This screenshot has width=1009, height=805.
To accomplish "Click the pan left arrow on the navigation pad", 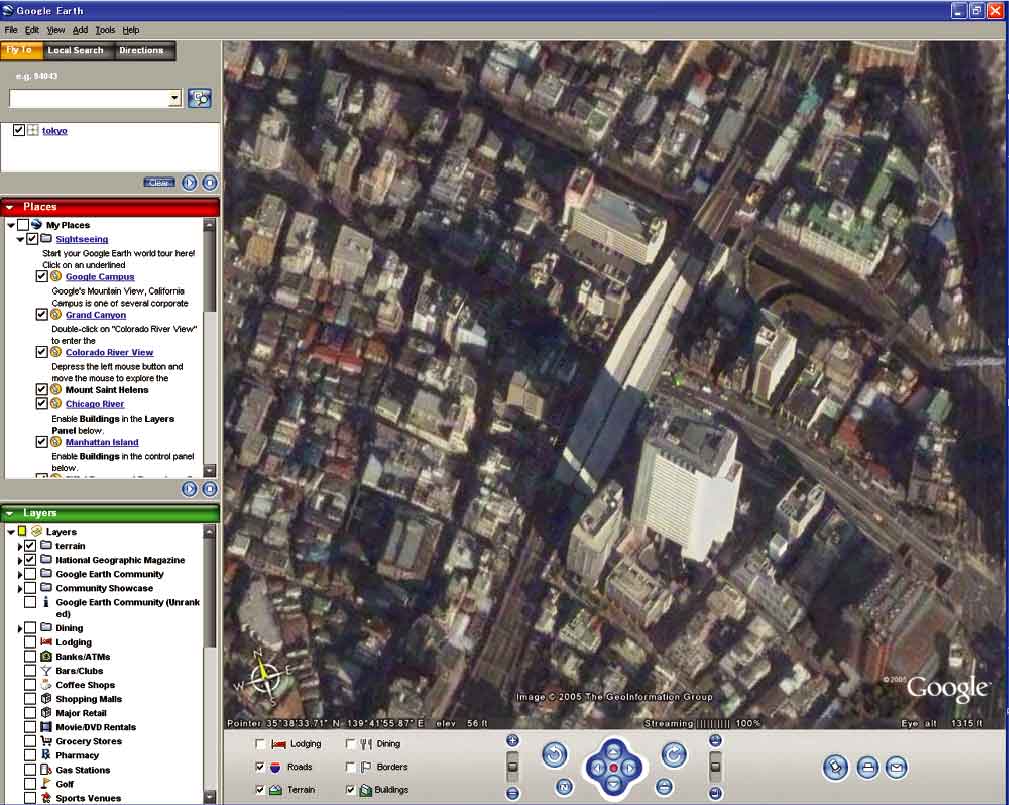I will pos(597,768).
